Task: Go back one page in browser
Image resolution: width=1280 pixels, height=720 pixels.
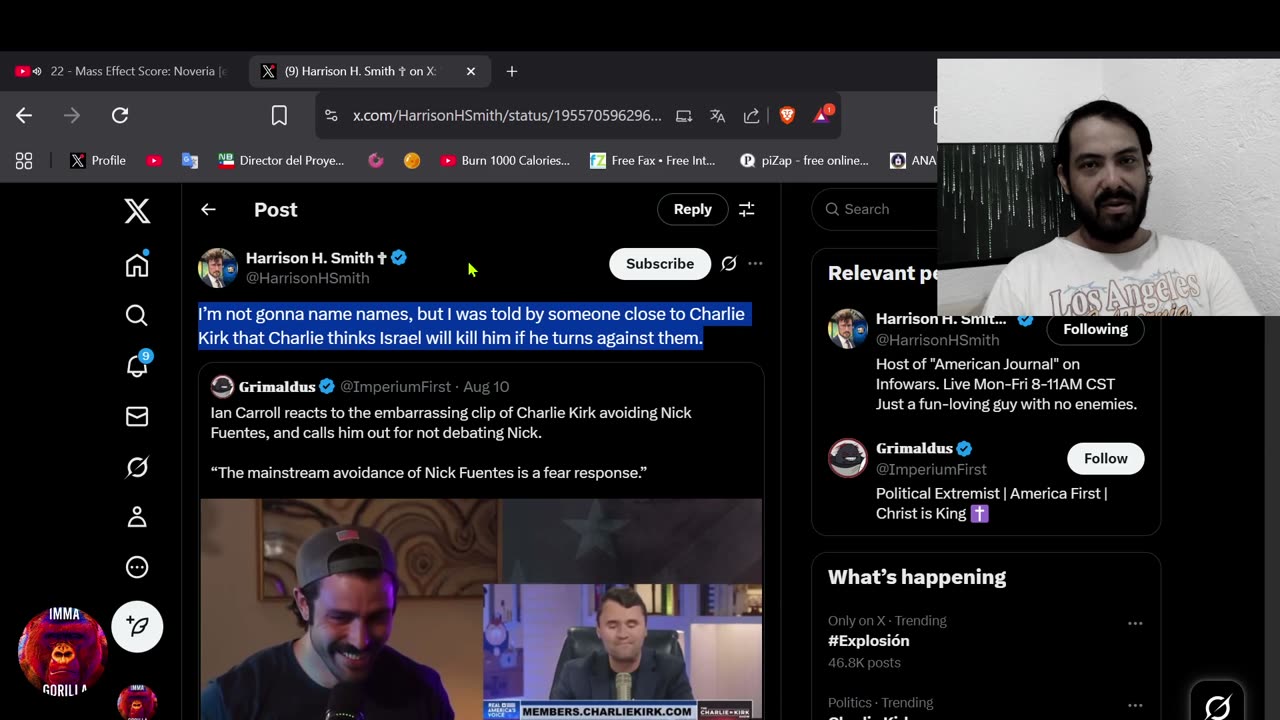Action: coord(24,115)
